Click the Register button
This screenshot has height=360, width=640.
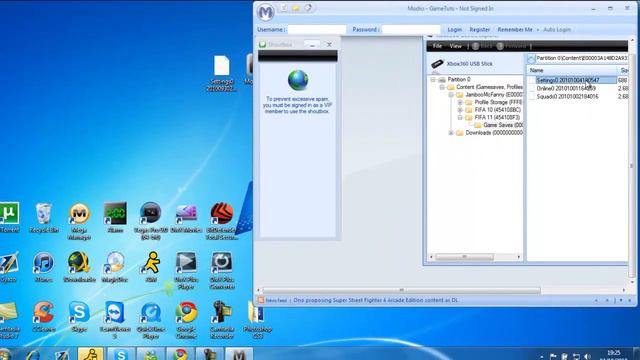point(480,29)
